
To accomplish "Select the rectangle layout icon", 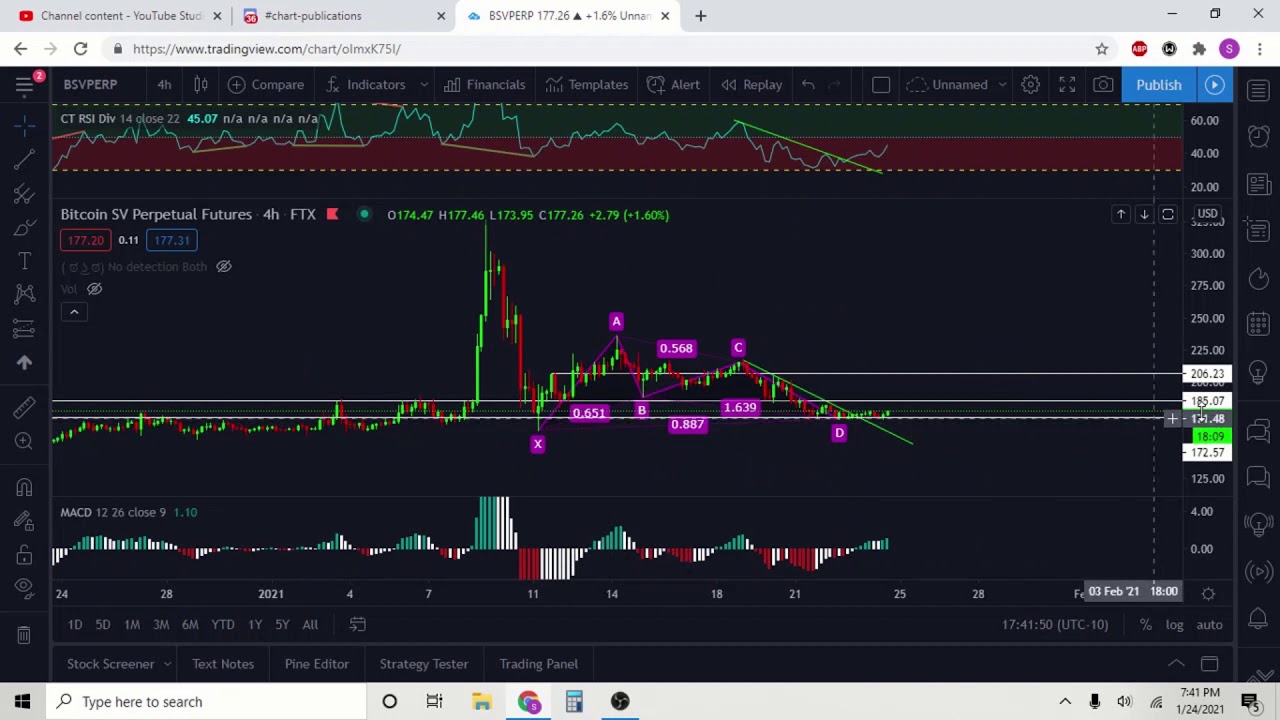I will pyautogui.click(x=881, y=85).
